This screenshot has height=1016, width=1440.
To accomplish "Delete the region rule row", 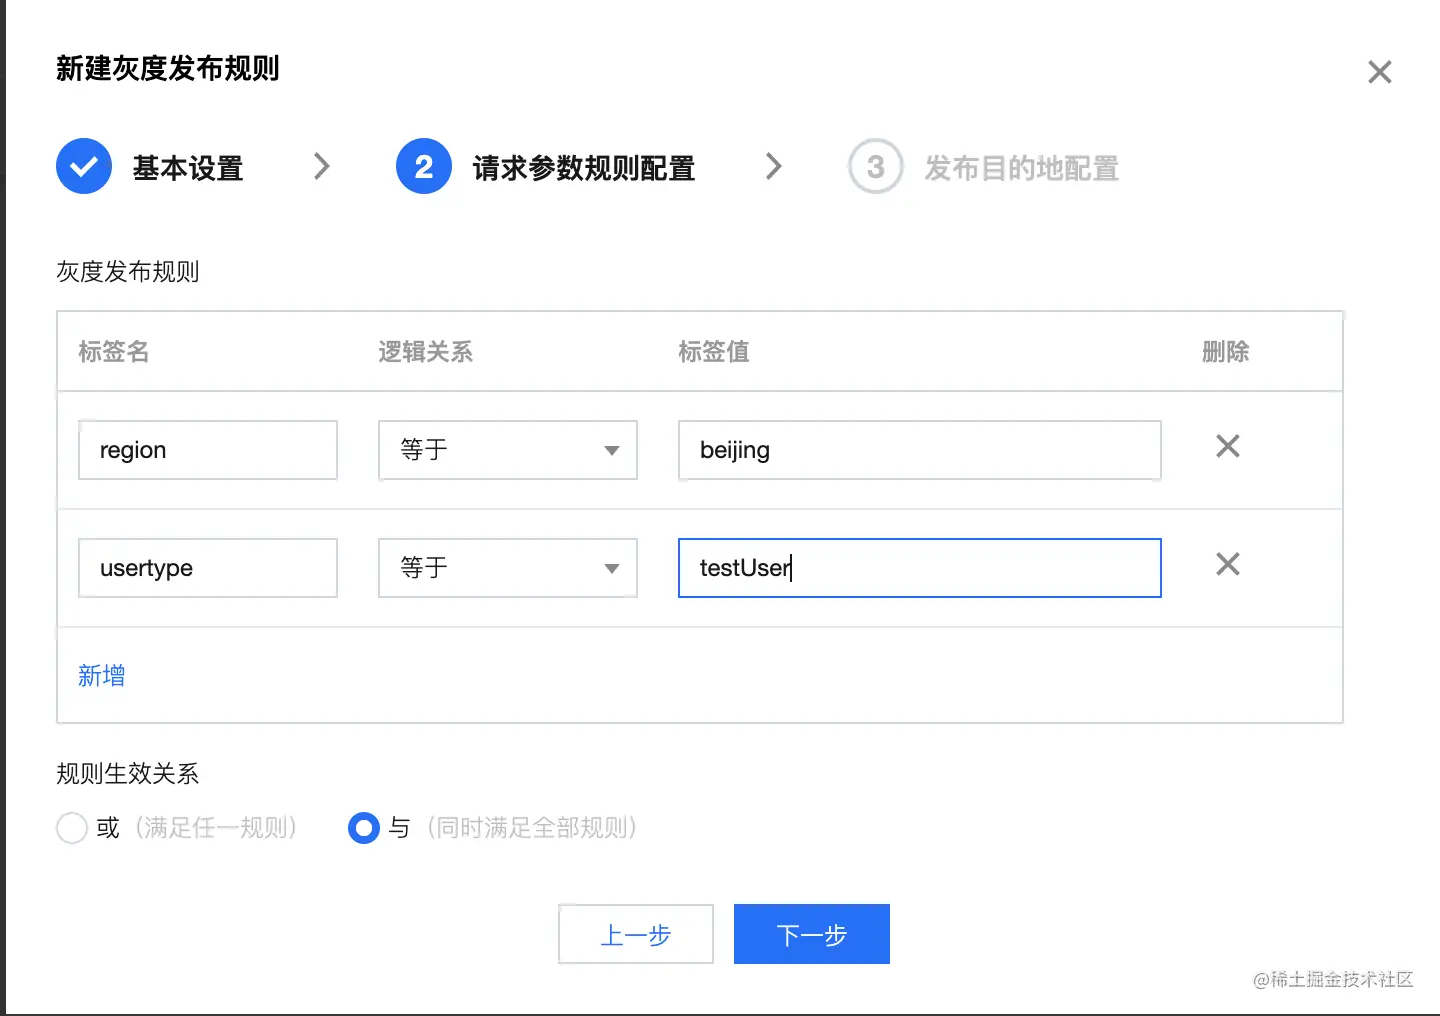I will 1227,447.
